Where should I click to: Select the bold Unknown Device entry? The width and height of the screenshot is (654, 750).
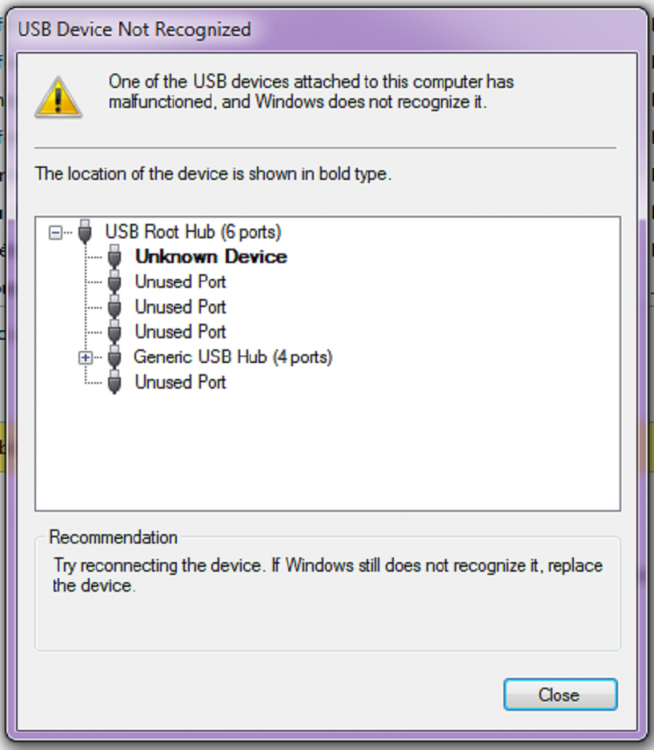click(x=211, y=257)
